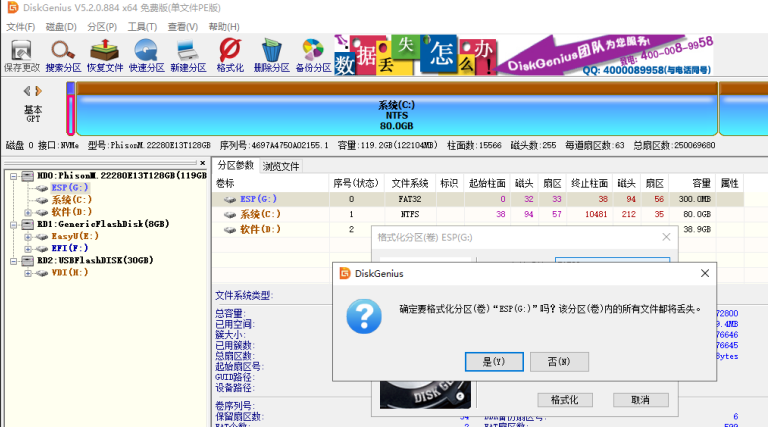Expand the 软件(D:) partition in tree
The height and width of the screenshot is (427, 768).
(28, 212)
